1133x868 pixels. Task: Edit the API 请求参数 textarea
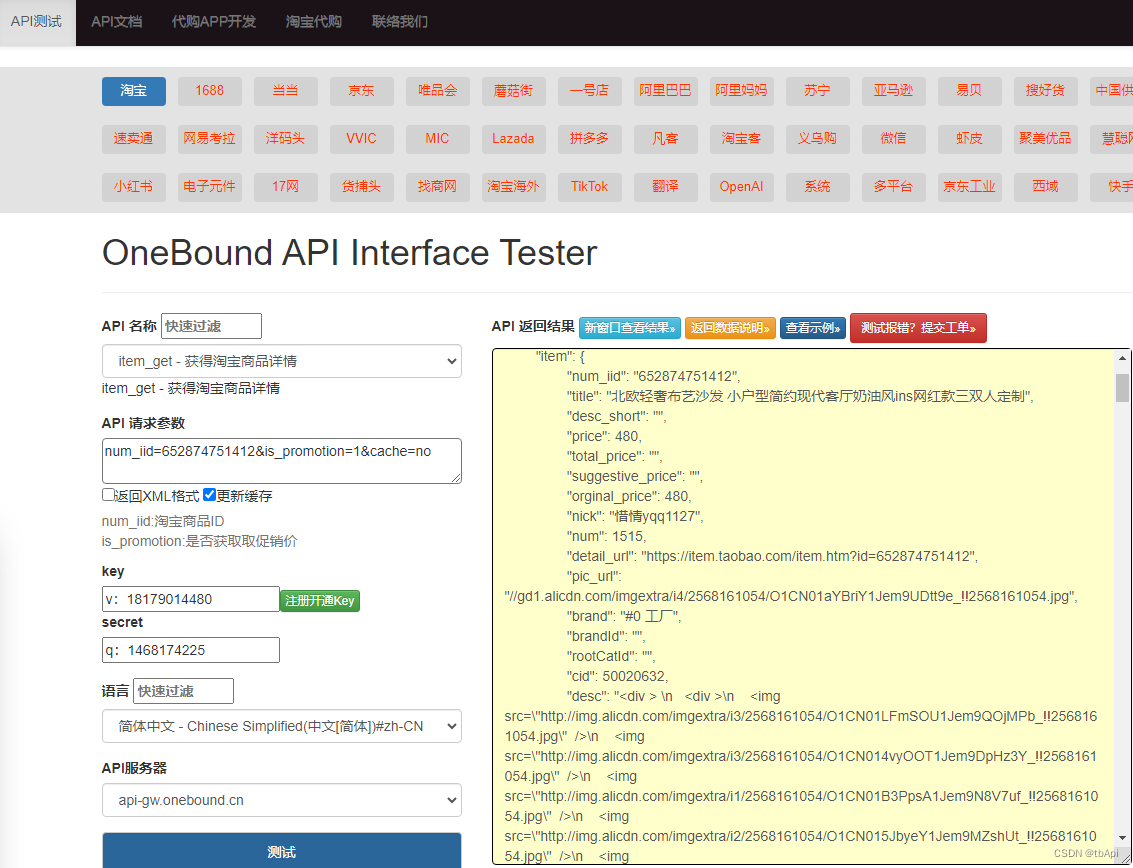click(282, 460)
